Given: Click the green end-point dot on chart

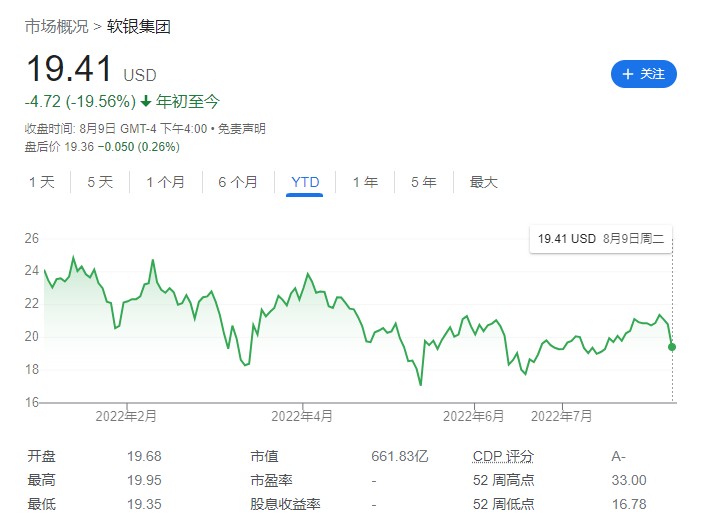Looking at the screenshot, I should click(x=672, y=347).
